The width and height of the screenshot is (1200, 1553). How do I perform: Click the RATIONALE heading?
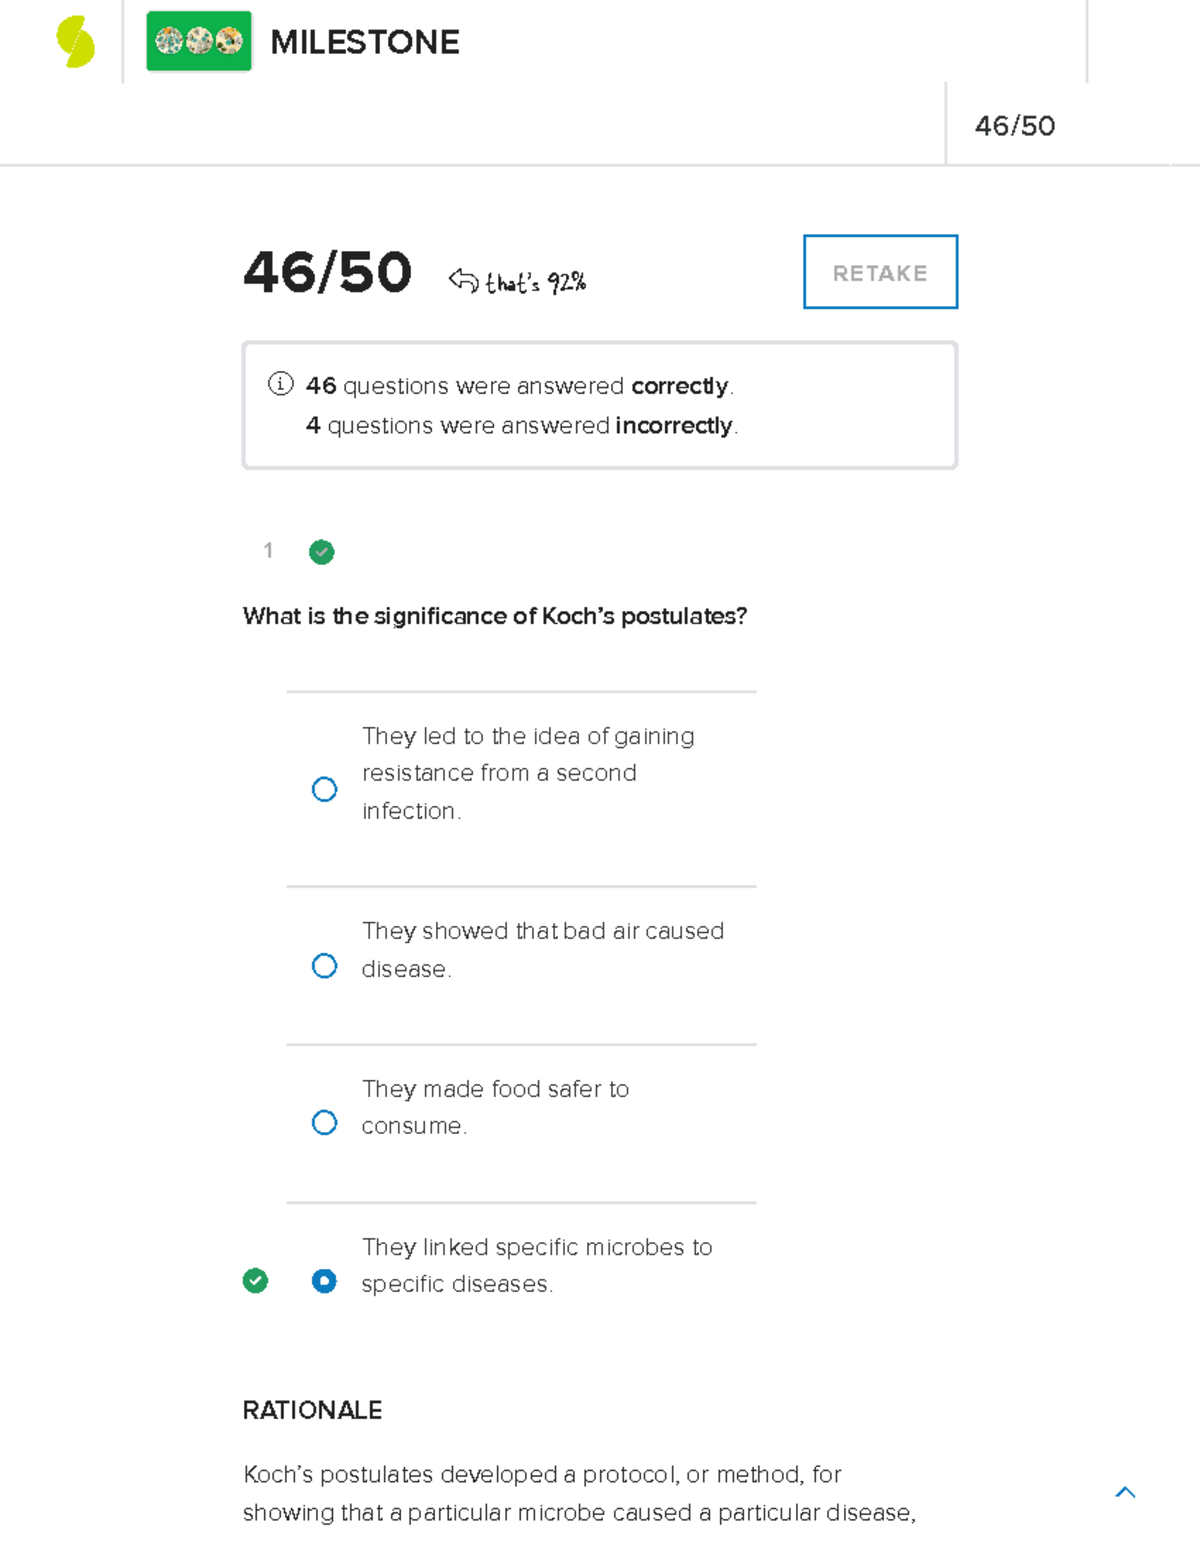click(312, 1410)
